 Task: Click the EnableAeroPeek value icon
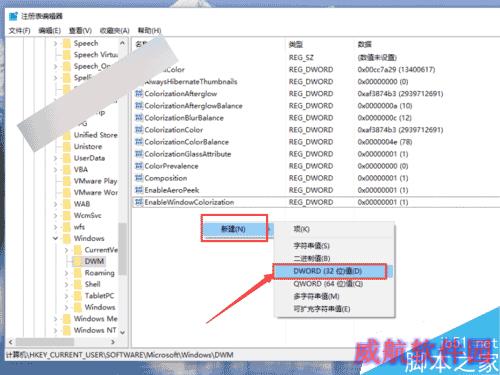139,190
